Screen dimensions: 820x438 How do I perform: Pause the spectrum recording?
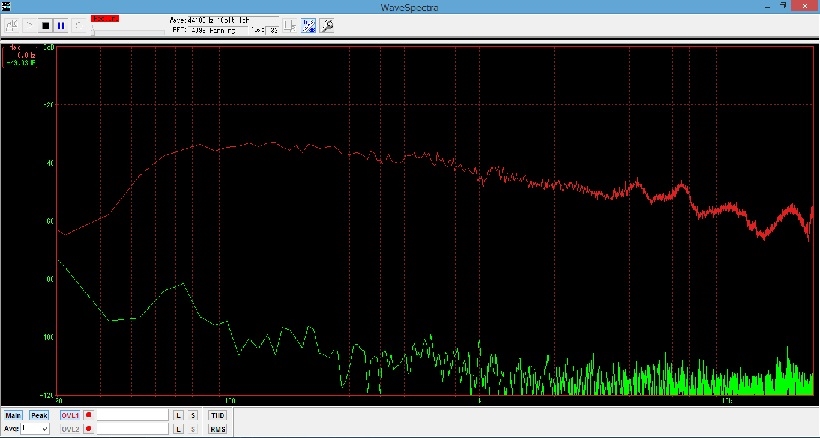[61, 25]
